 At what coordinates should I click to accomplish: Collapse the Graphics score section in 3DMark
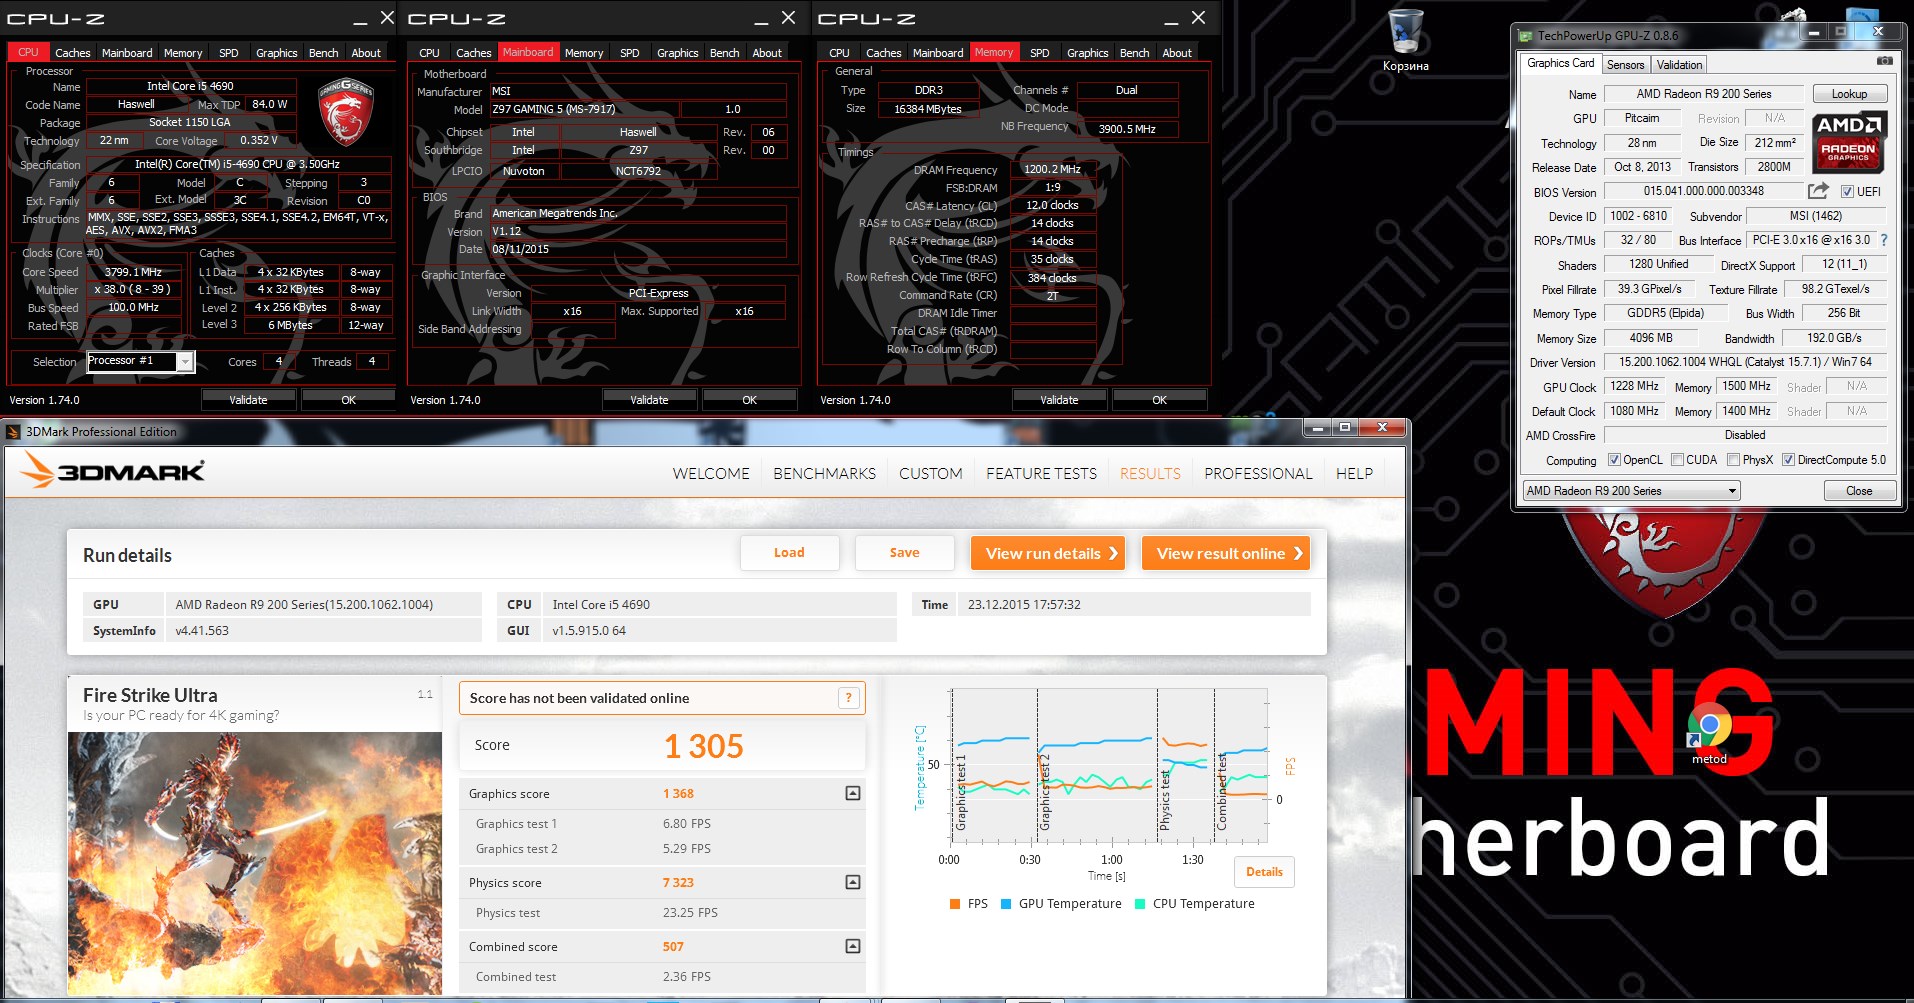853,793
